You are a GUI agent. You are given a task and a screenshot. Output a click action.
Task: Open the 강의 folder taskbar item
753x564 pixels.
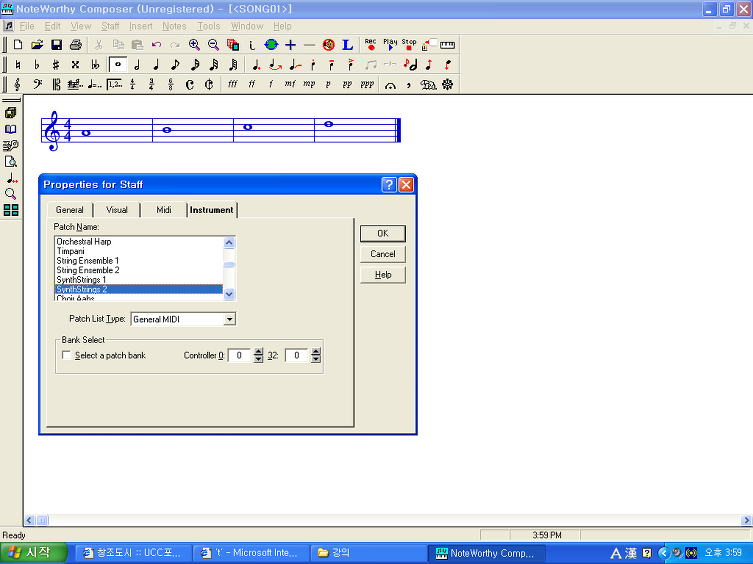click(x=367, y=553)
